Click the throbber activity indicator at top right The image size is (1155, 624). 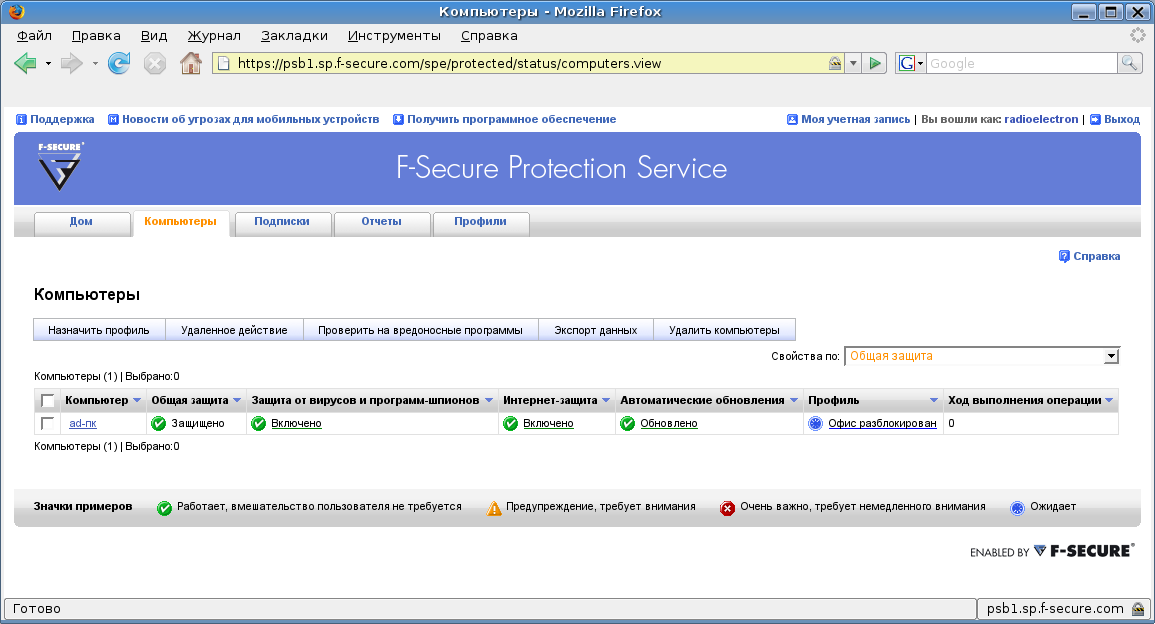click(1138, 35)
